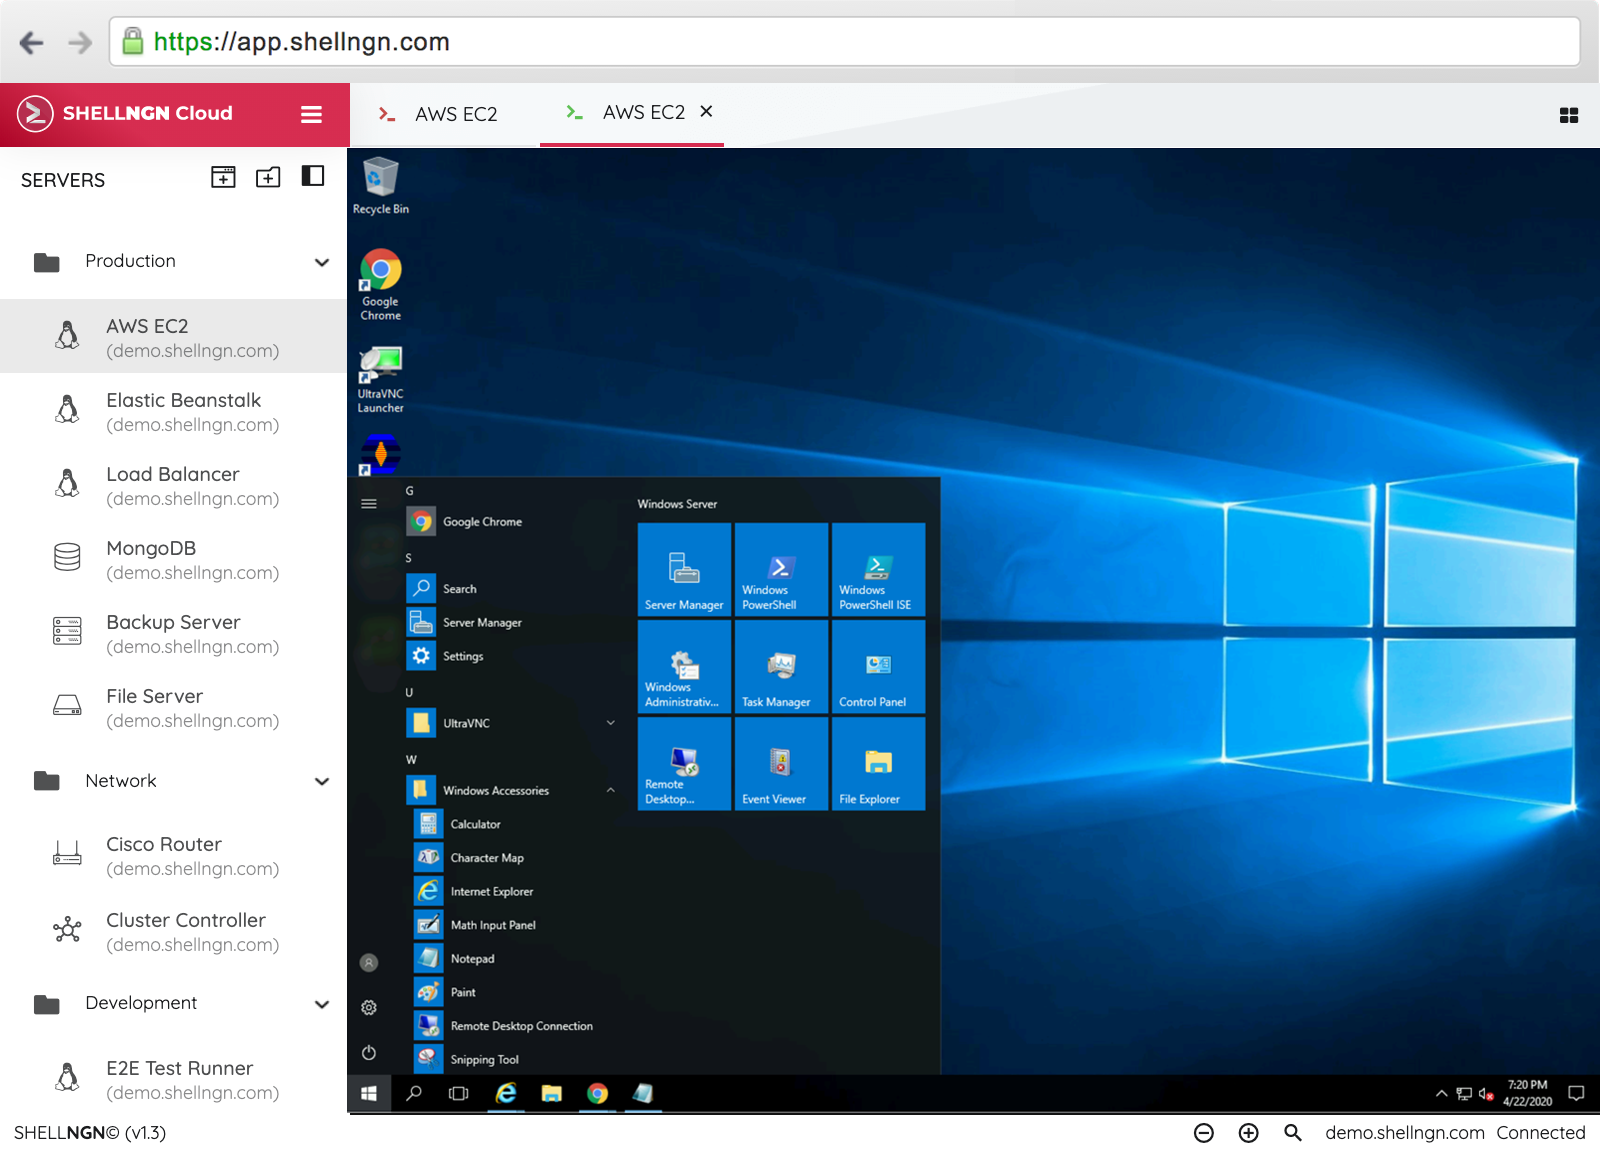Go forward in browser history
1600x1151 pixels.
80,42
